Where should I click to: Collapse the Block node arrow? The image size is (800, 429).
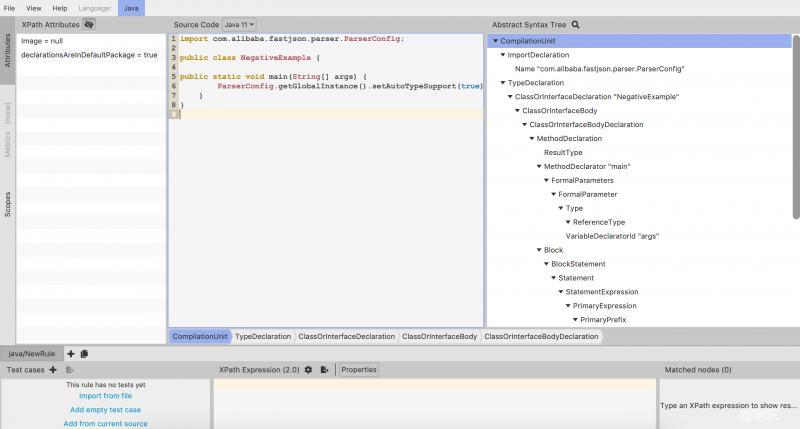tap(539, 250)
